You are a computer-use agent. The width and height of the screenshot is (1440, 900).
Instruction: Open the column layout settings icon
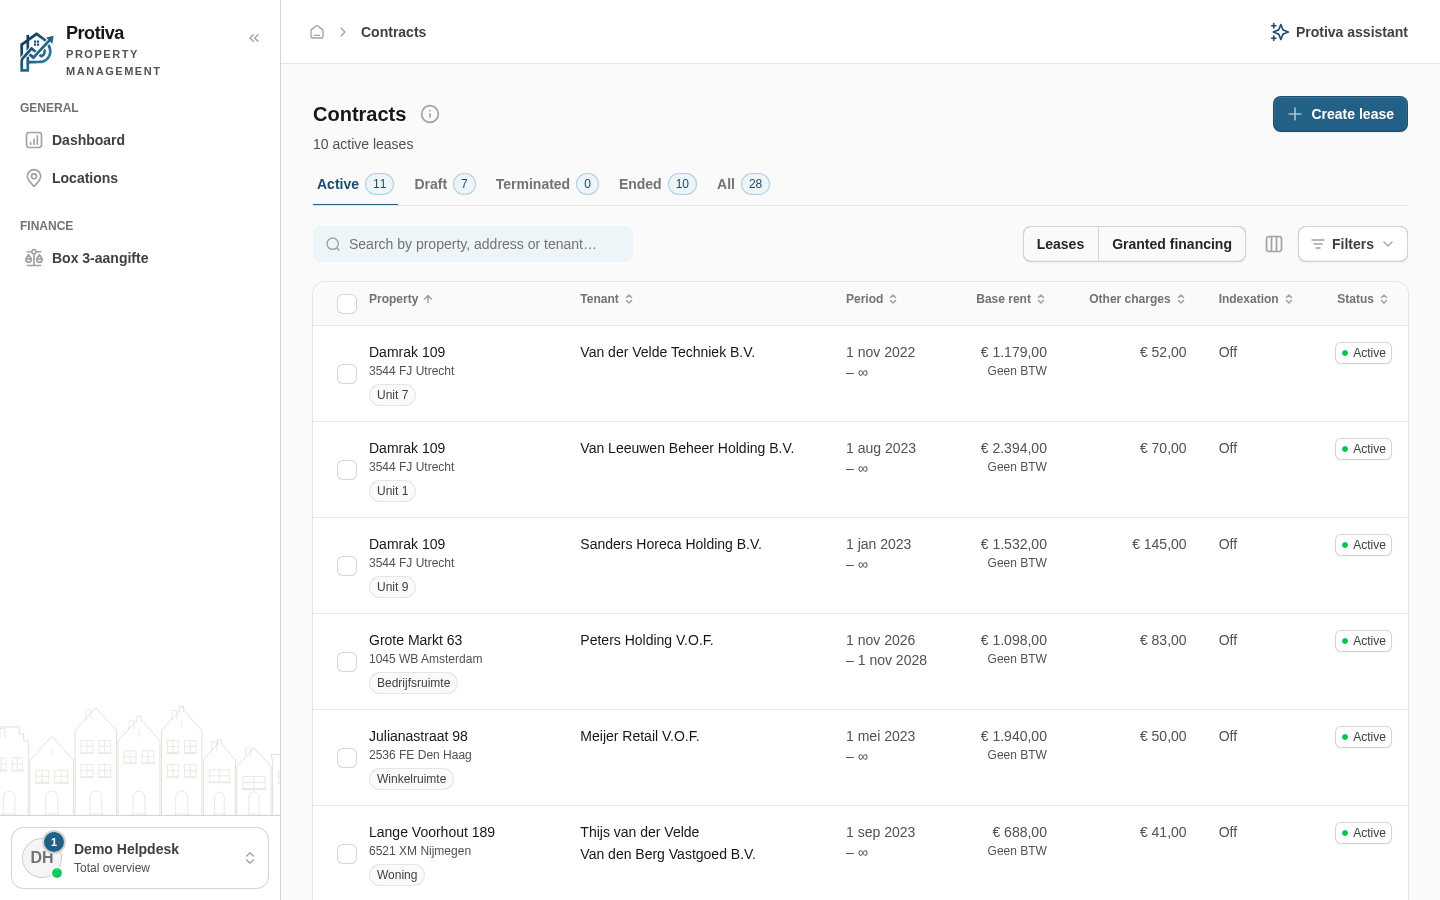tap(1274, 244)
